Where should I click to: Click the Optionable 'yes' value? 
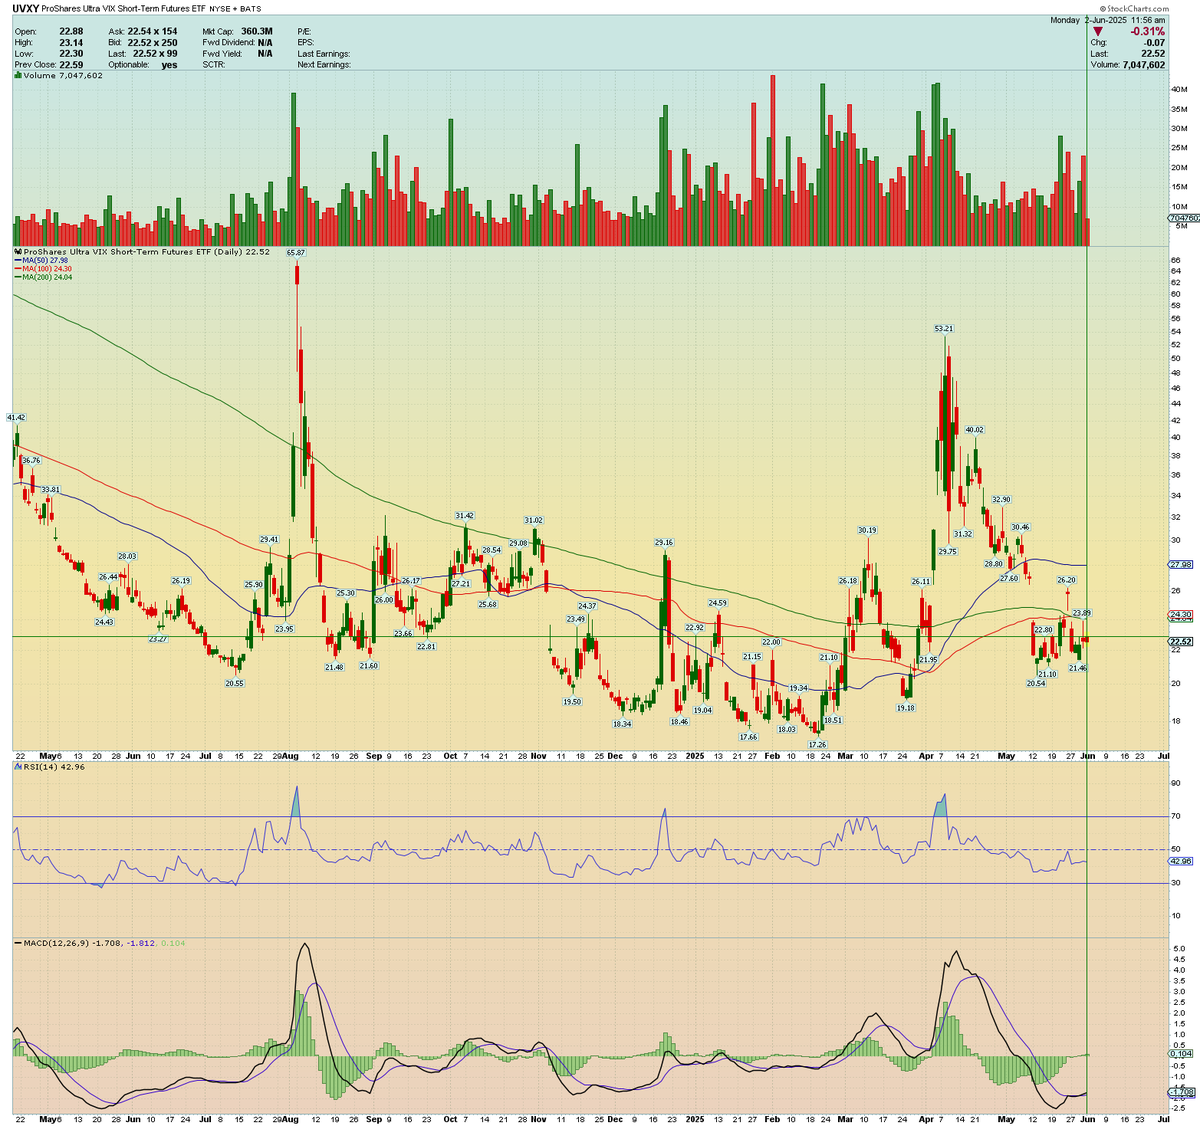tap(169, 65)
